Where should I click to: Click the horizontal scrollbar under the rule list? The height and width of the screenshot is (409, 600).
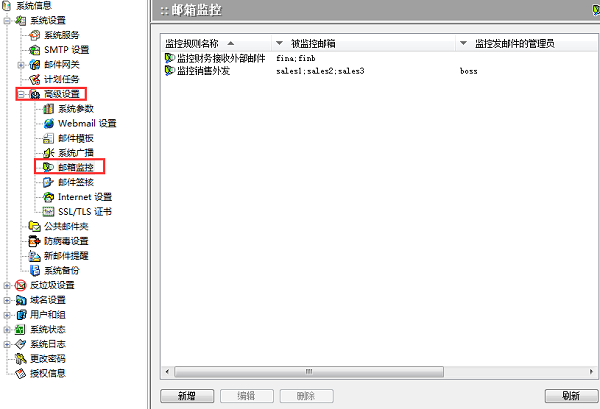(x=300, y=372)
